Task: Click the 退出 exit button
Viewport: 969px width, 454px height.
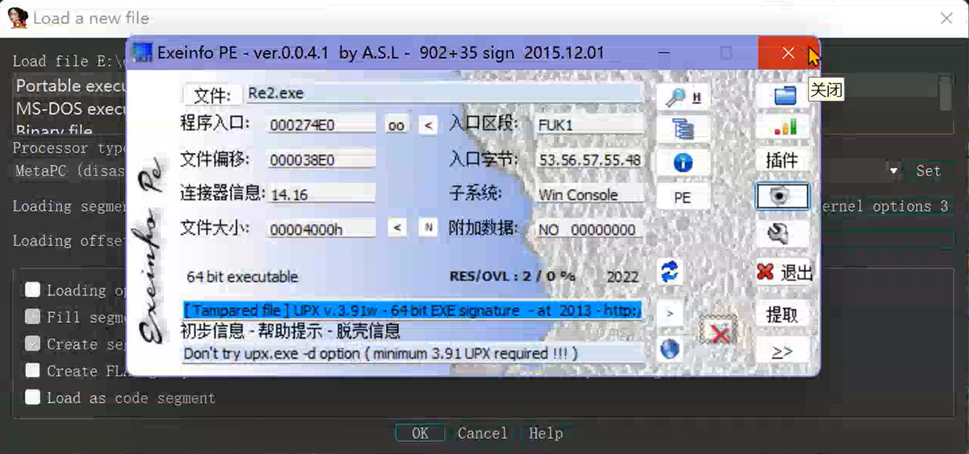Action: coord(784,272)
